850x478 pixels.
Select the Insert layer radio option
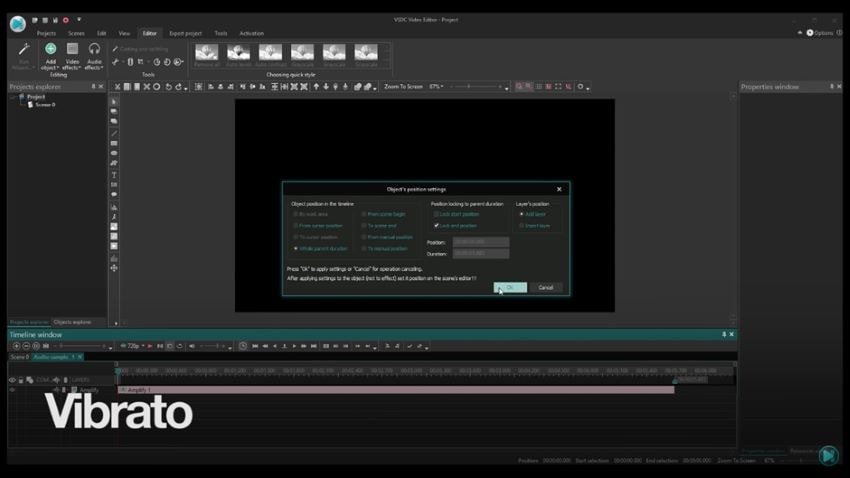521,225
